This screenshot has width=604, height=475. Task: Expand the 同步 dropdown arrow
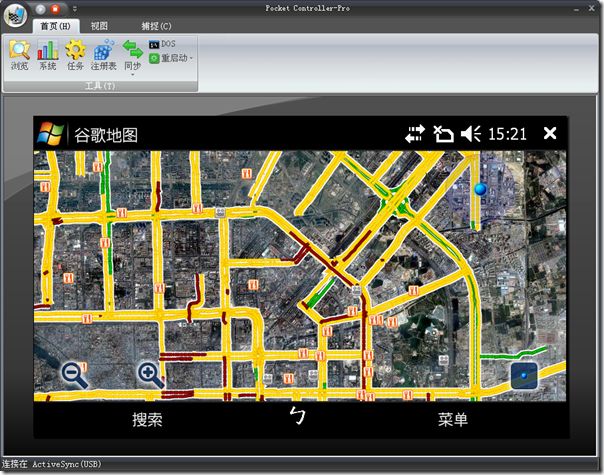pyautogui.click(x=133, y=74)
